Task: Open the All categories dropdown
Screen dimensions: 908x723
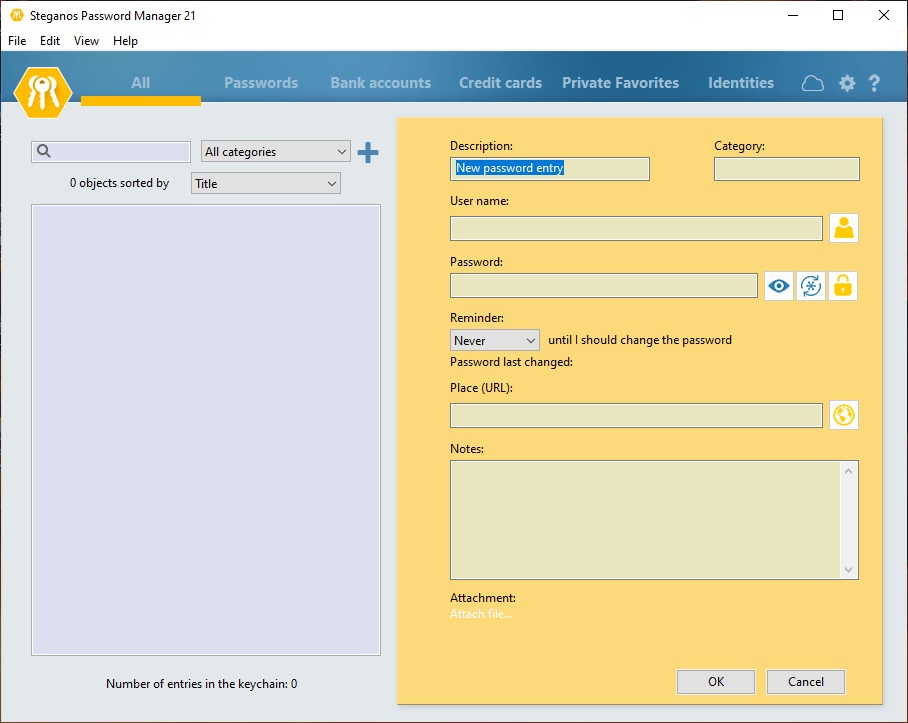Action: click(275, 151)
